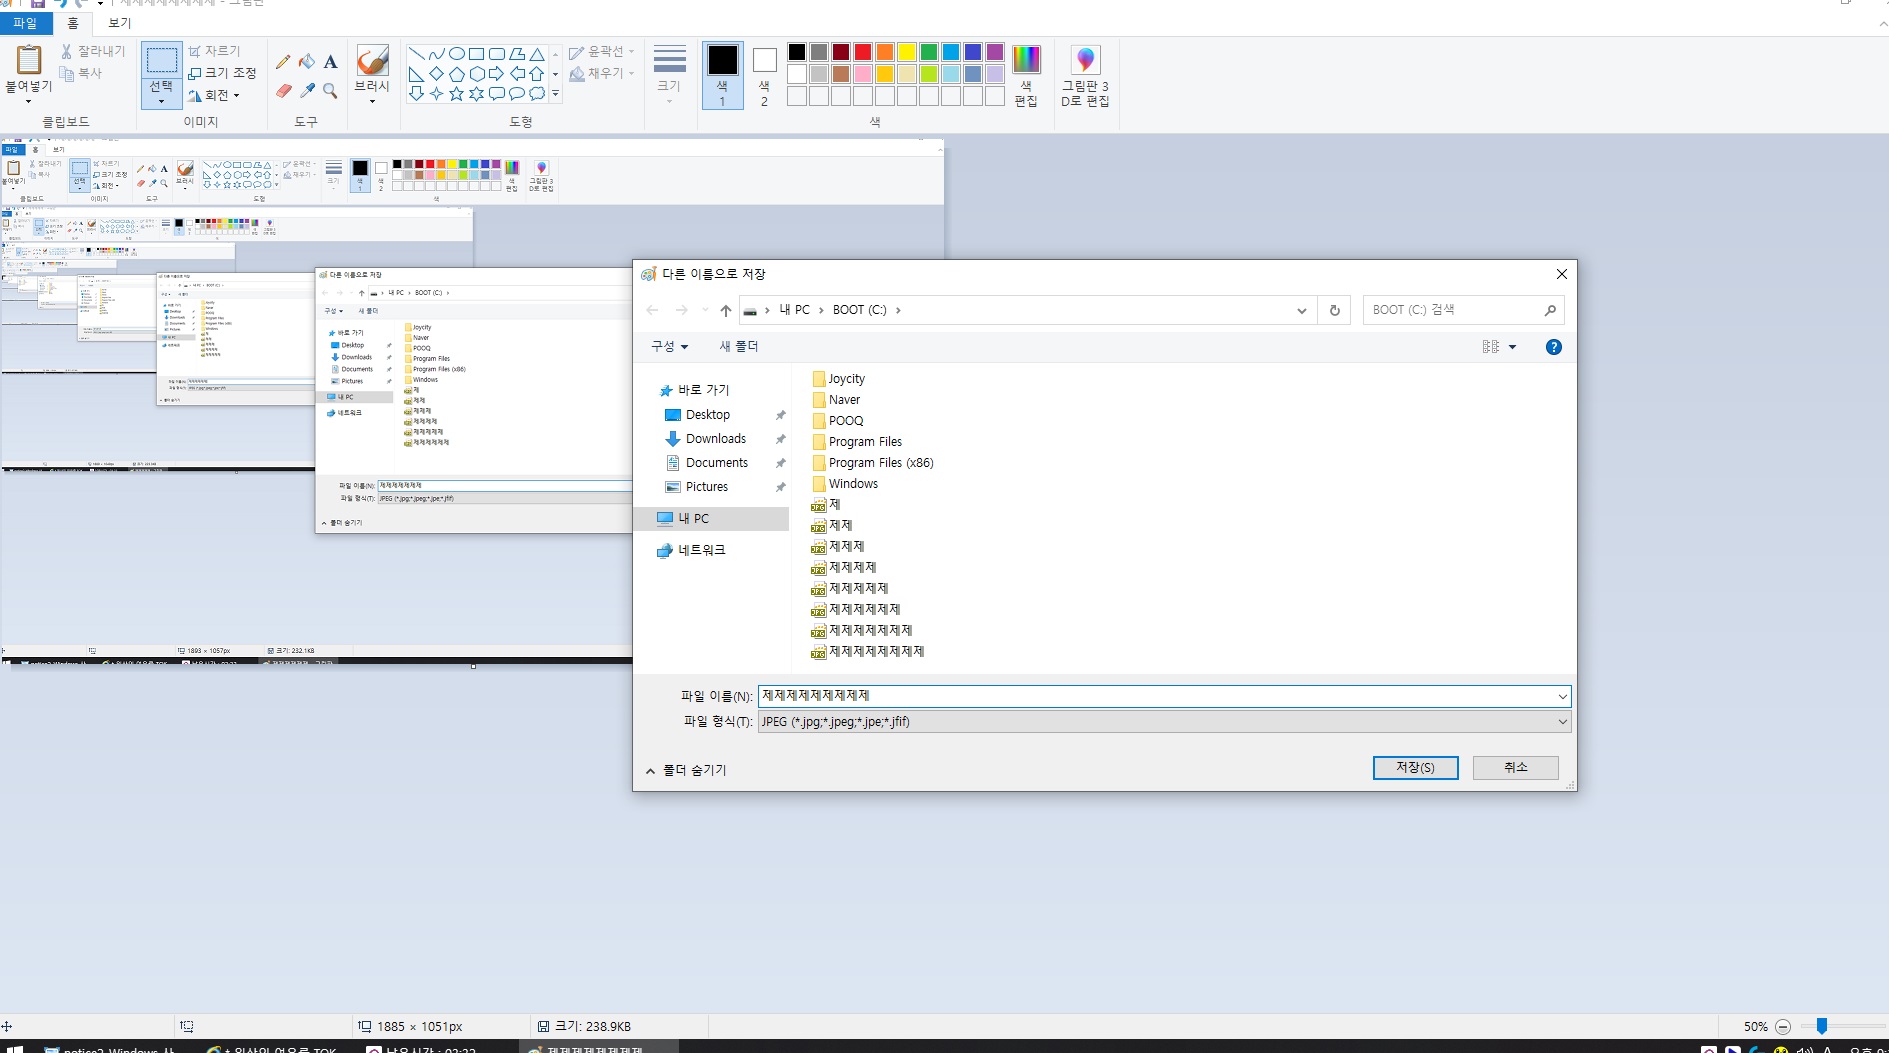
Task: Click the file name (파일 이름) input field
Action: coord(1157,696)
